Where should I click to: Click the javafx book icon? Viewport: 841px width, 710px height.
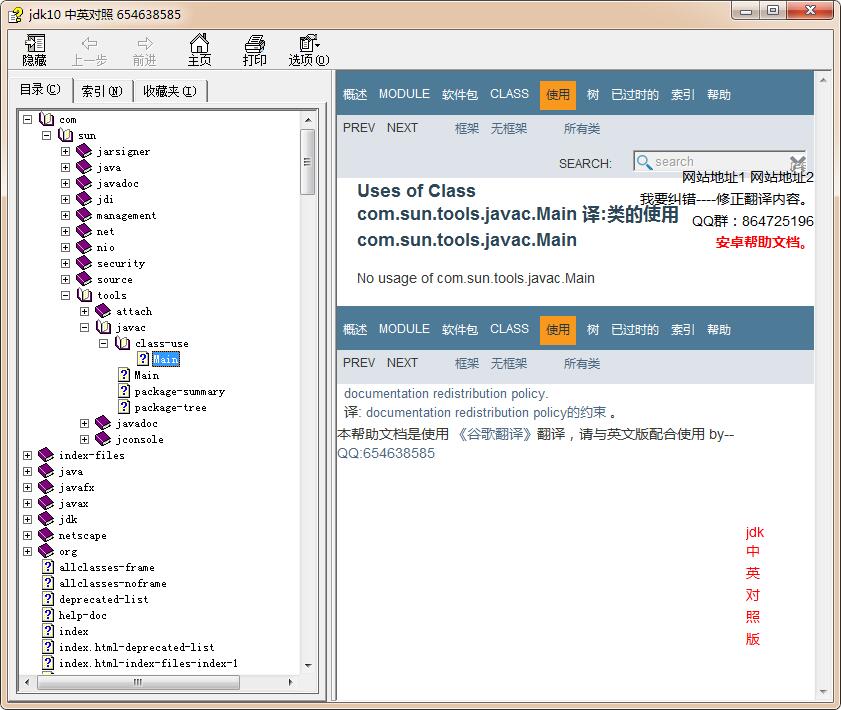coord(46,487)
